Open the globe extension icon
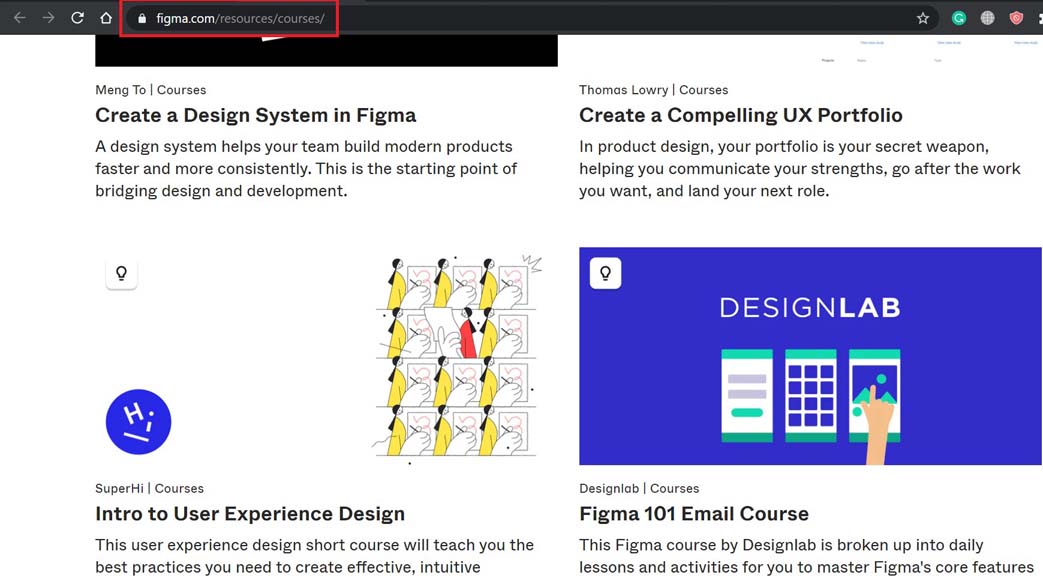Image resolution: width=1043 pixels, height=581 pixels. pyautogui.click(x=988, y=19)
